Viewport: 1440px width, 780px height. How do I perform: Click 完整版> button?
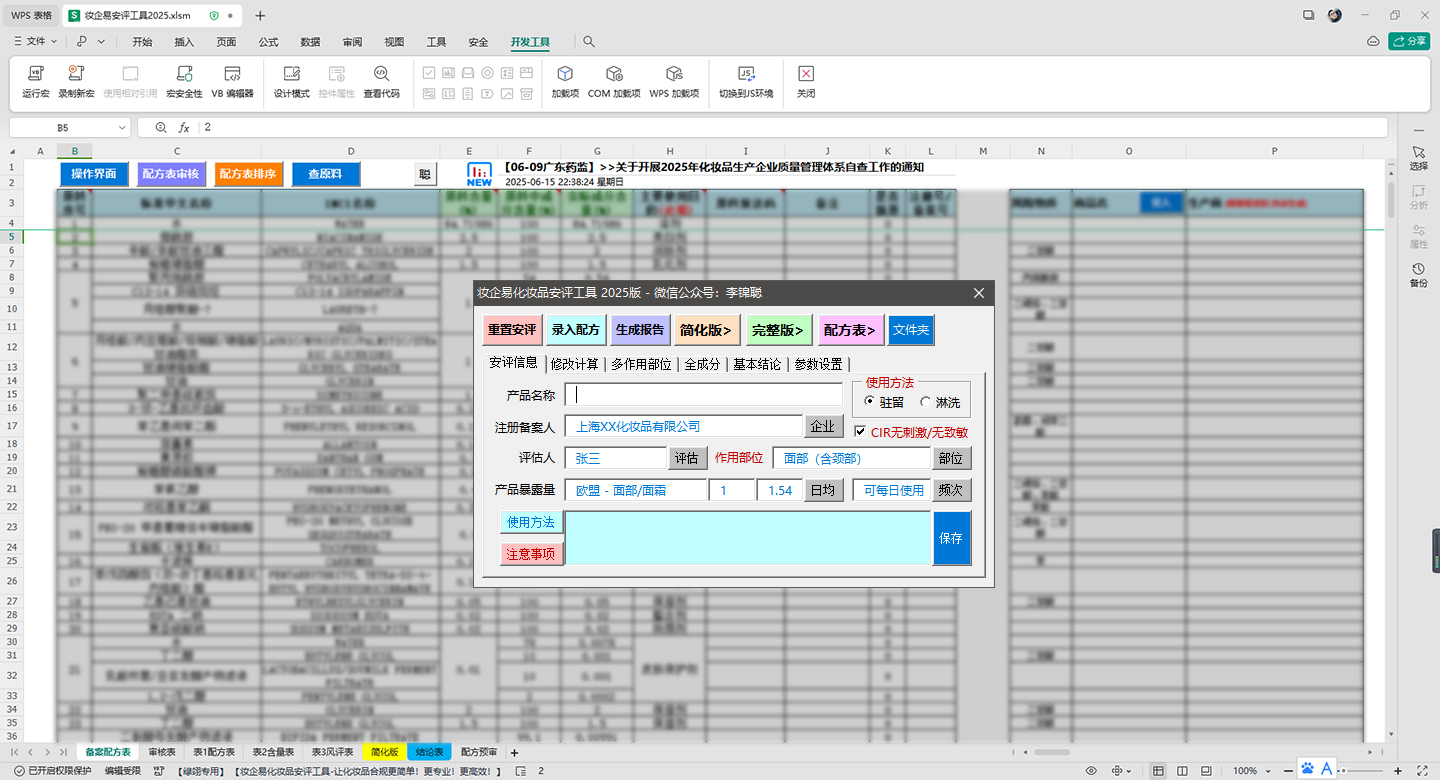click(777, 330)
